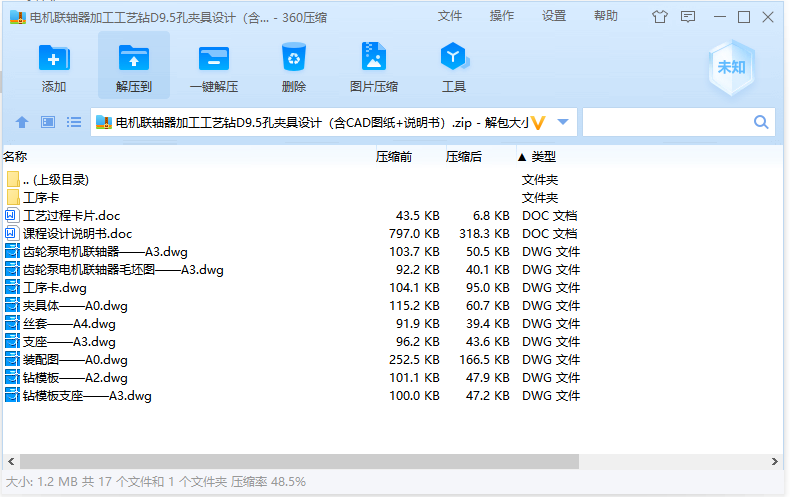This screenshot has width=790, height=497.
Task: Open the 图片压缩 image compression tool
Action: click(374, 56)
